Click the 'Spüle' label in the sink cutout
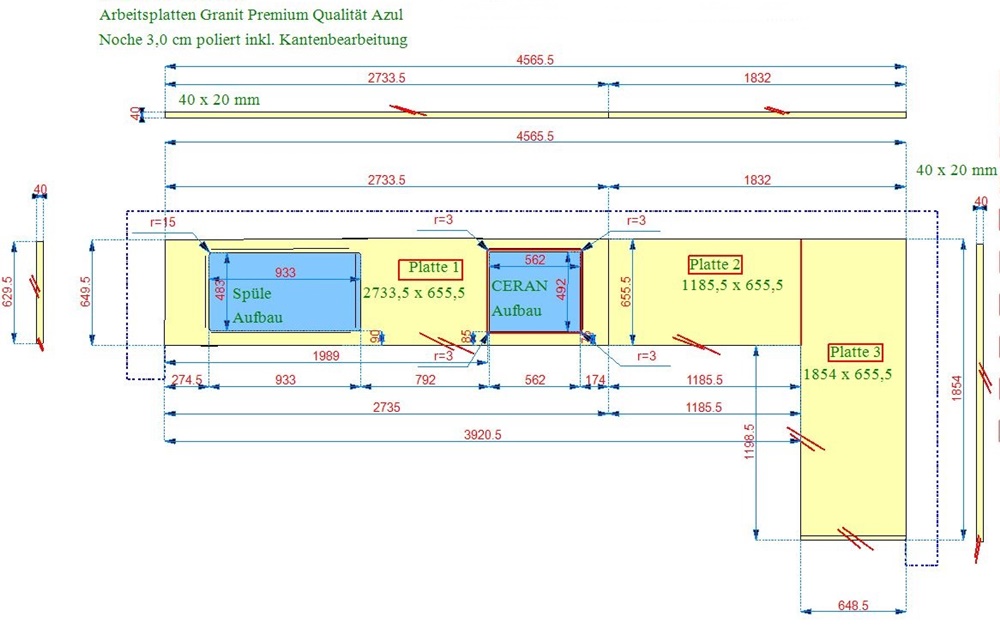Screen dimensions: 1000x634 point(252,294)
